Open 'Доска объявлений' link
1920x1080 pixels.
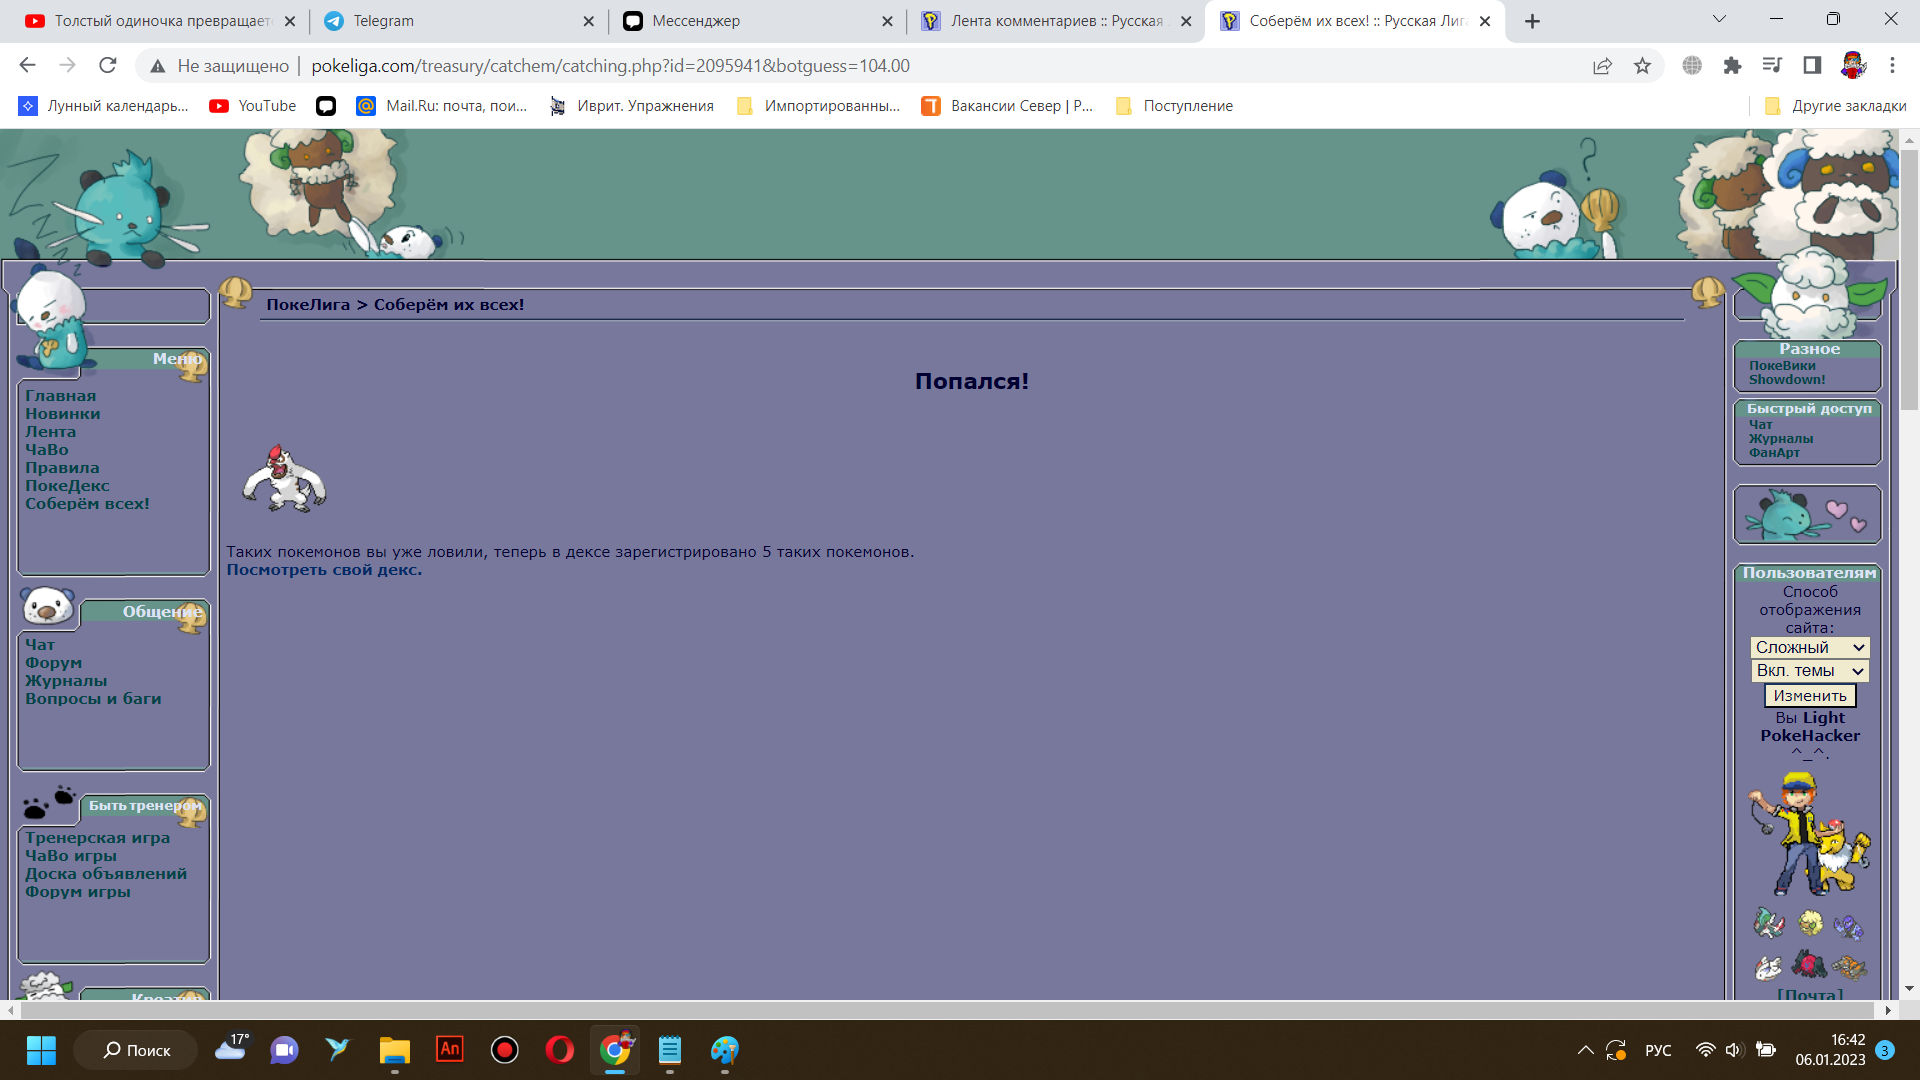pos(106,874)
